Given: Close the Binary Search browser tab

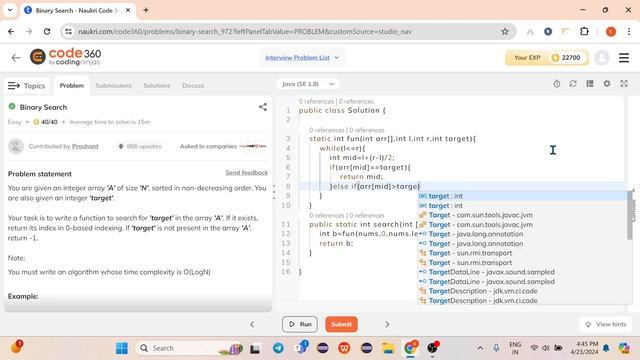Looking at the screenshot, I should coord(128,10).
